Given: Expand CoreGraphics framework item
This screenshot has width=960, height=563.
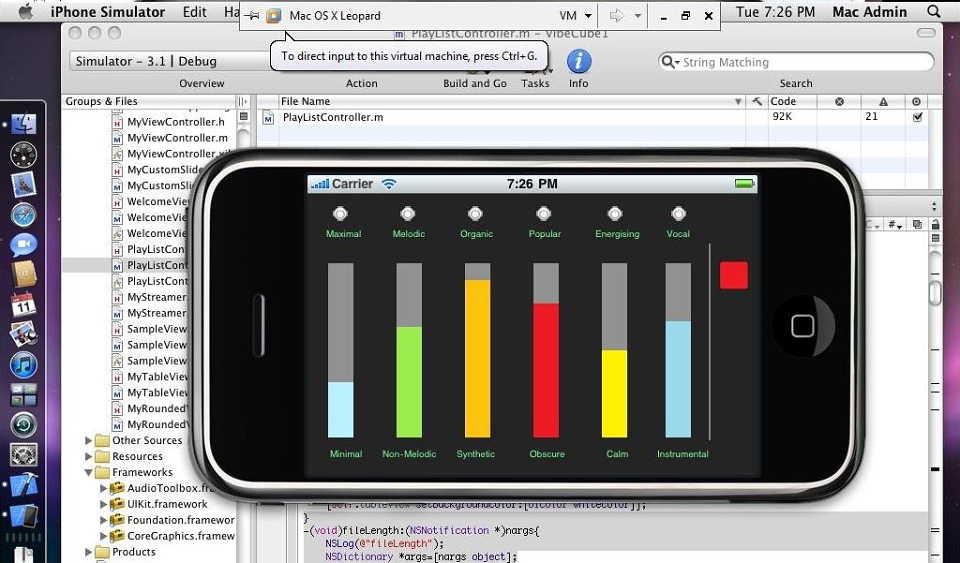Looking at the screenshot, I should 103,536.
